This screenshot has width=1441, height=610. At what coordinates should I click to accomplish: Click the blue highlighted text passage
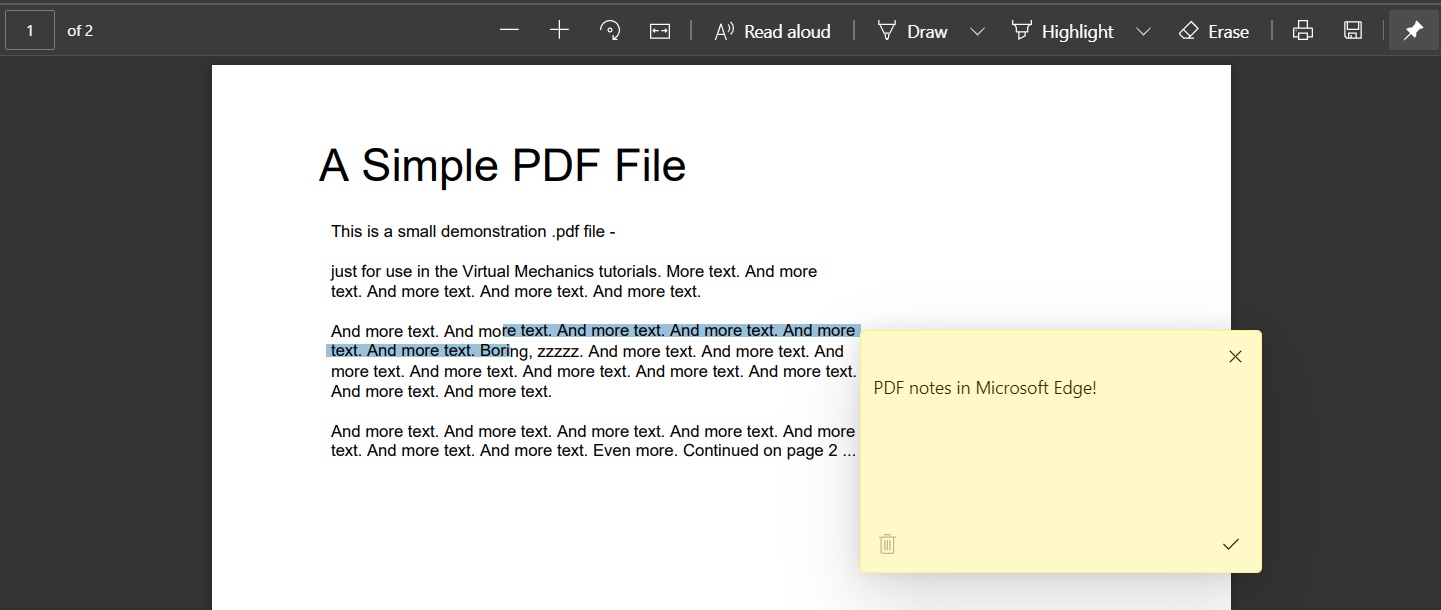(680, 331)
